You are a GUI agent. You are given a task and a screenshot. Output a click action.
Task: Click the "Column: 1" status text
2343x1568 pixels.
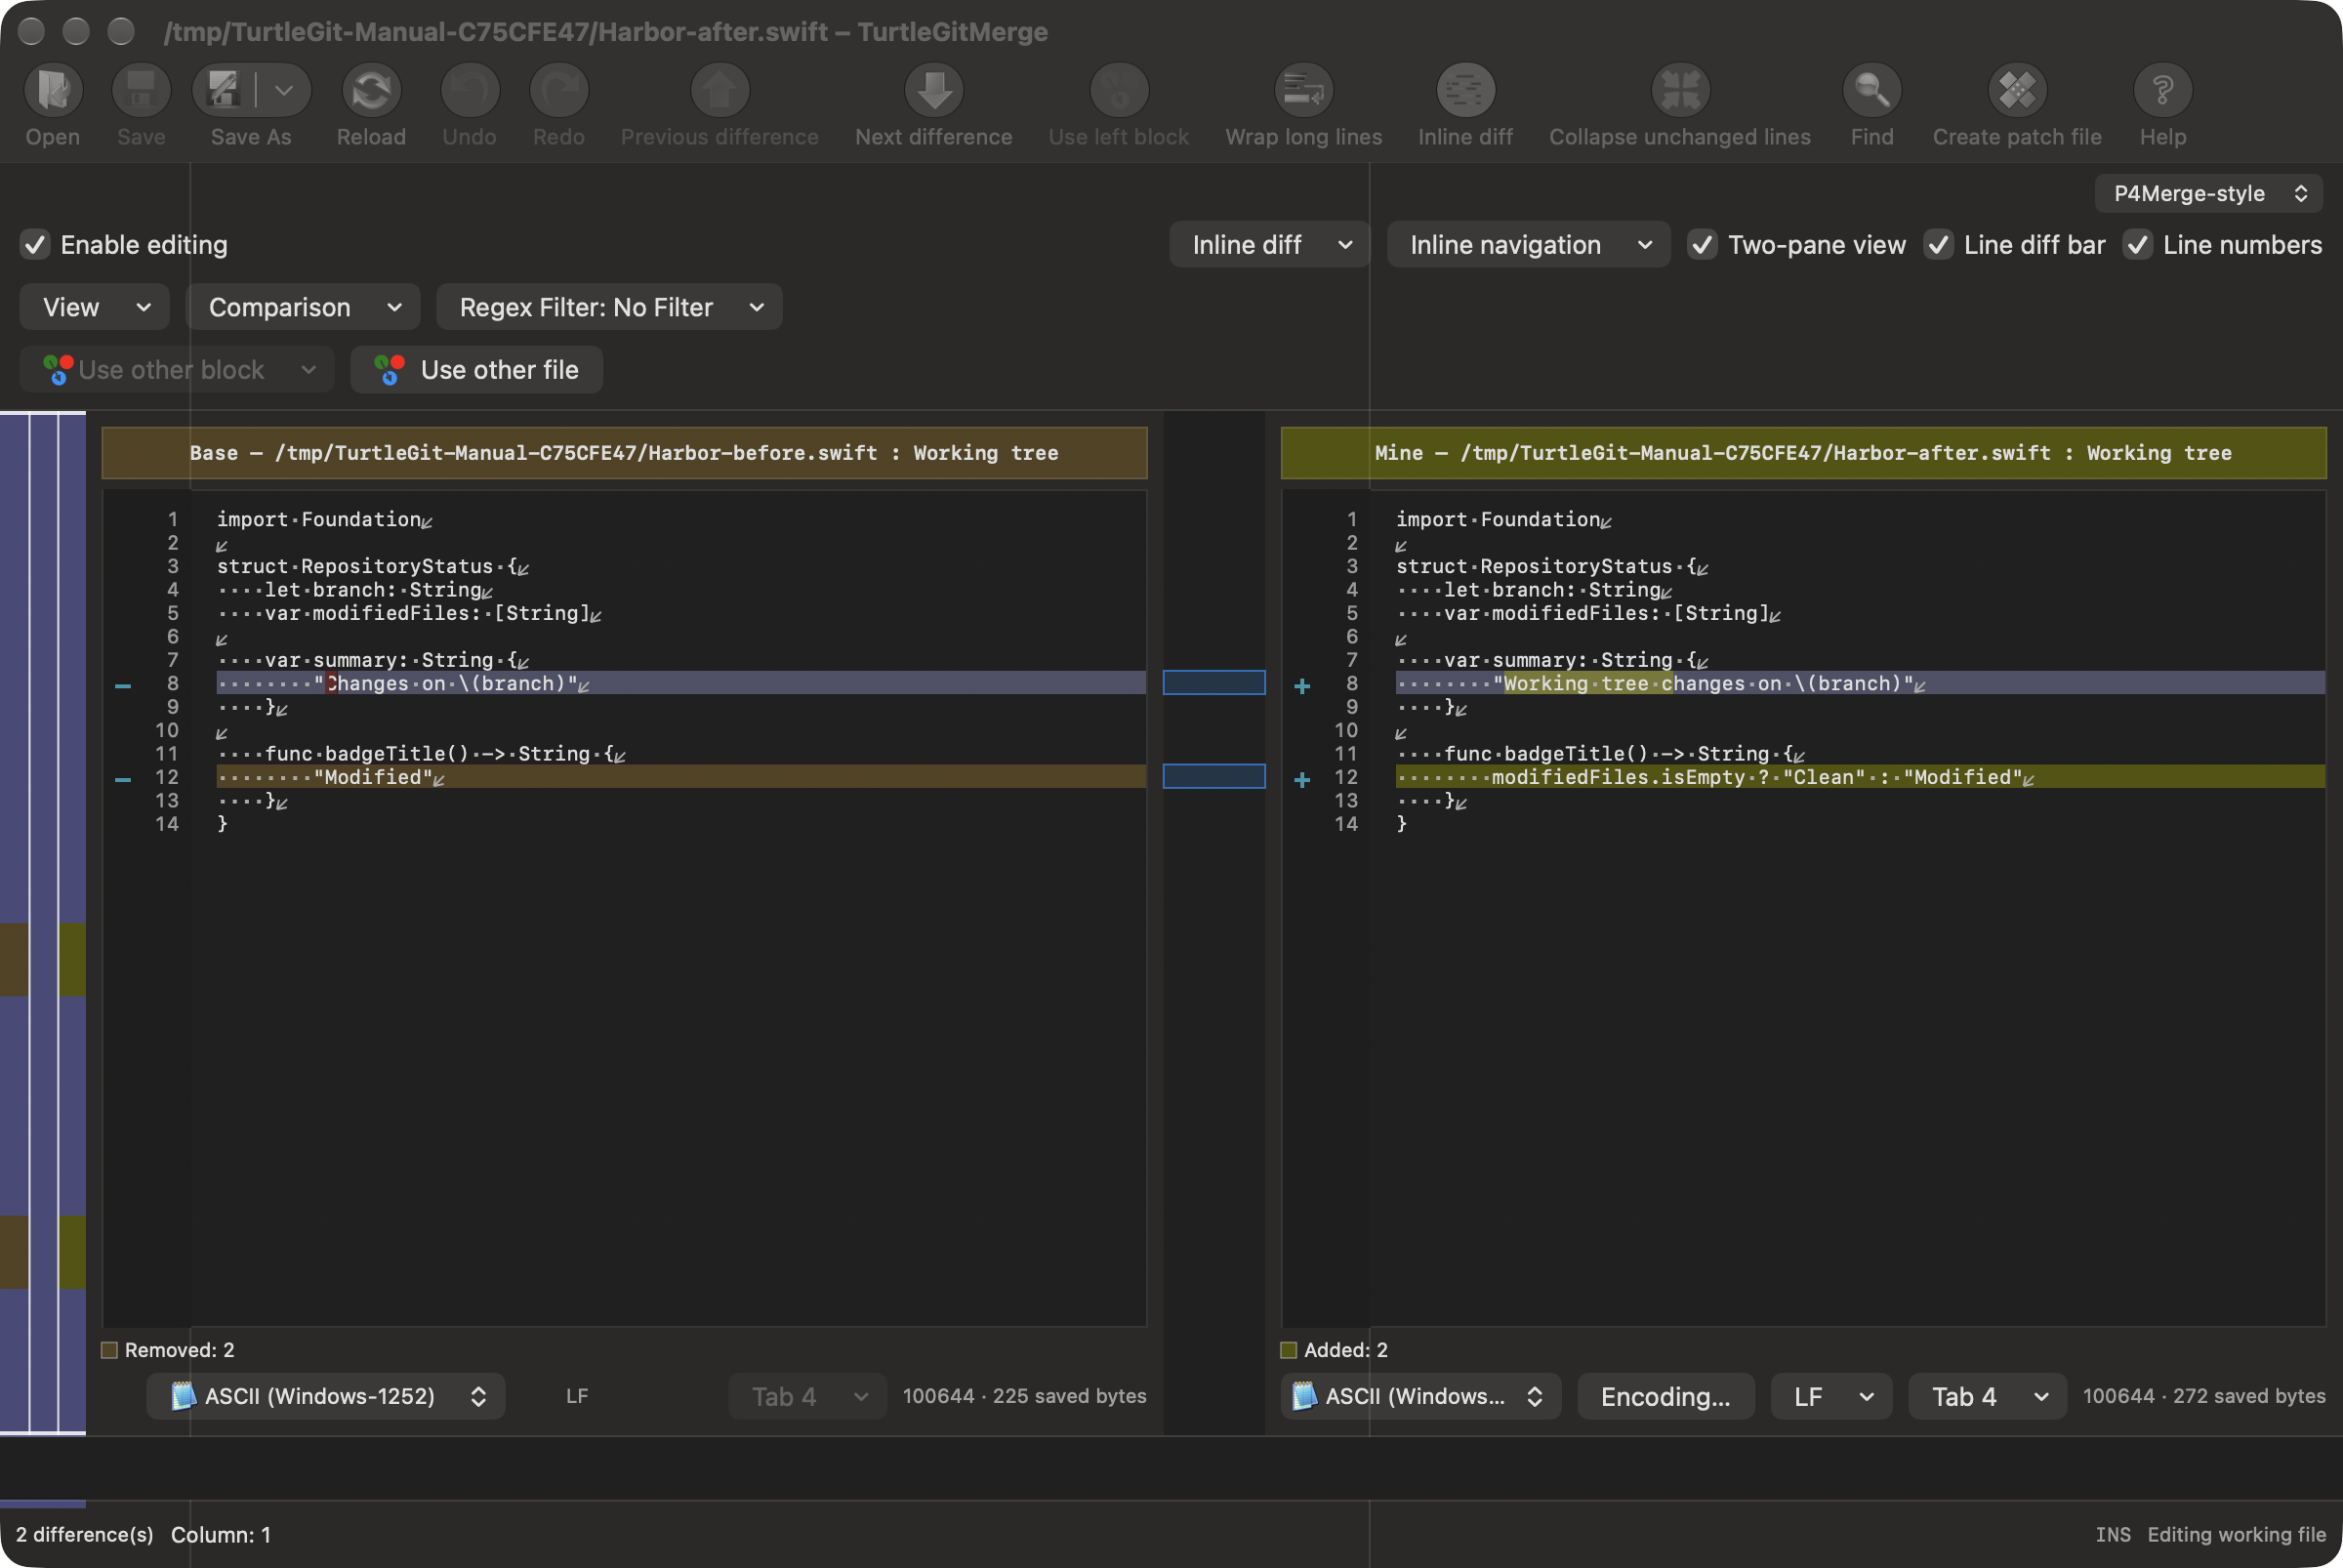221,1534
